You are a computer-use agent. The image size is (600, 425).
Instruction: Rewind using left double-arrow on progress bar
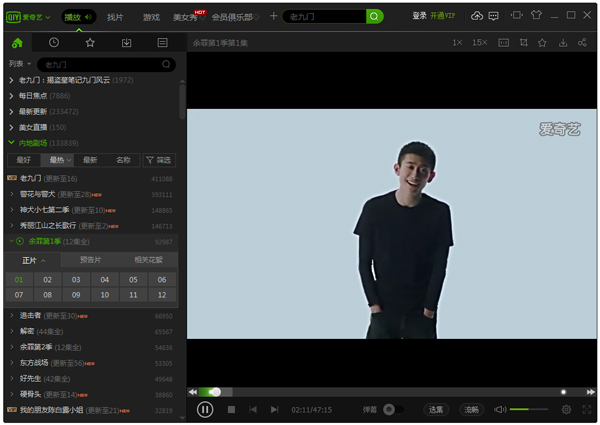point(193,392)
